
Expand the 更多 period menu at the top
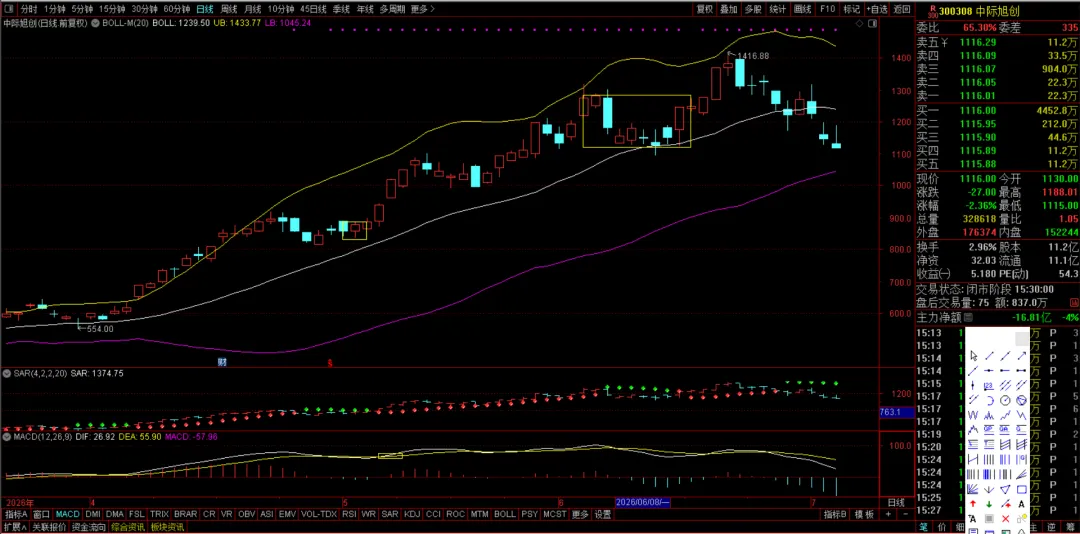(422, 9)
